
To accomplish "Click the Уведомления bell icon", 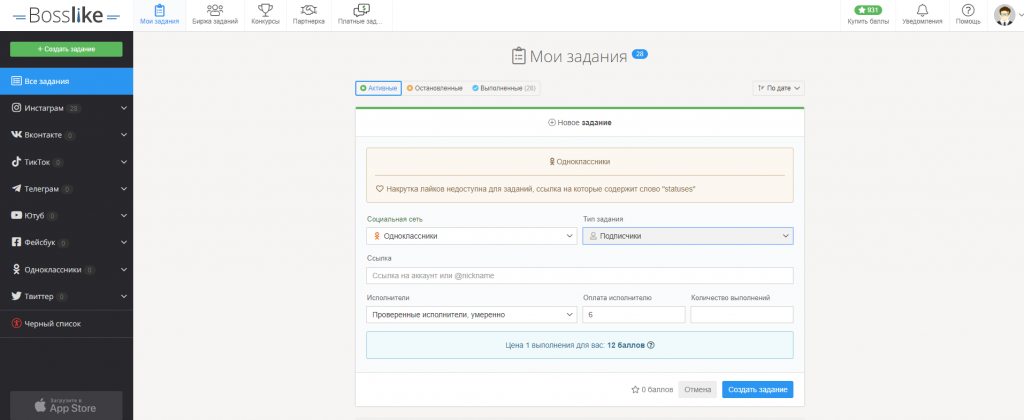I will click(x=922, y=10).
